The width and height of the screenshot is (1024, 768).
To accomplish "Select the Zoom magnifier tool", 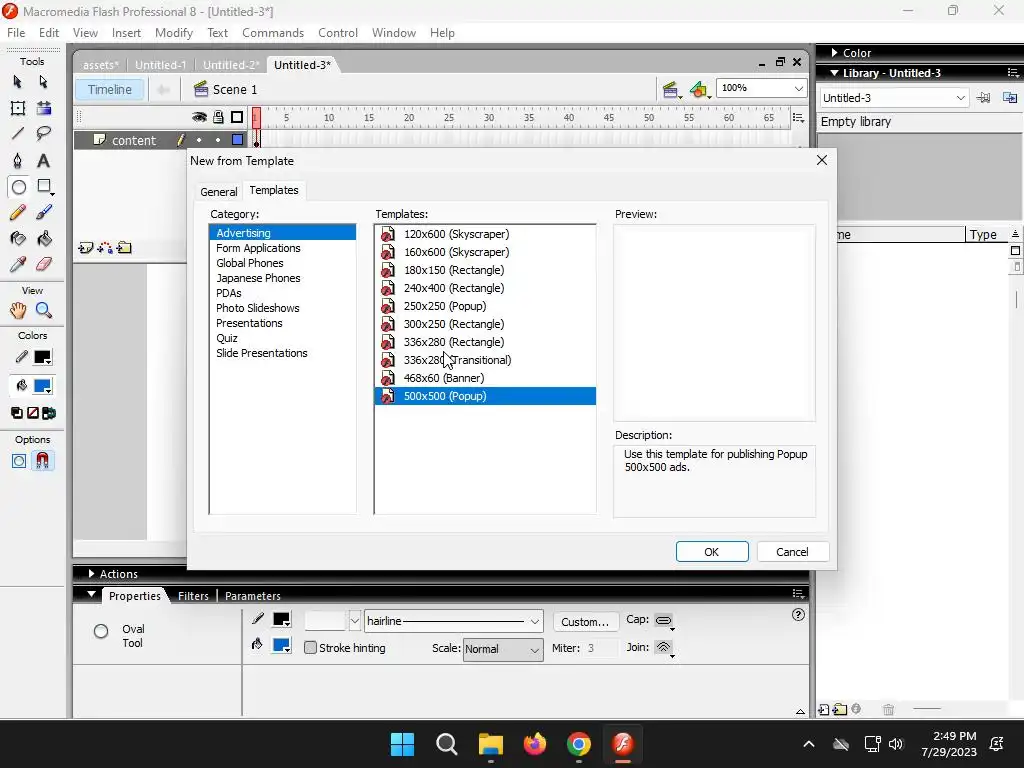I will tap(43, 310).
